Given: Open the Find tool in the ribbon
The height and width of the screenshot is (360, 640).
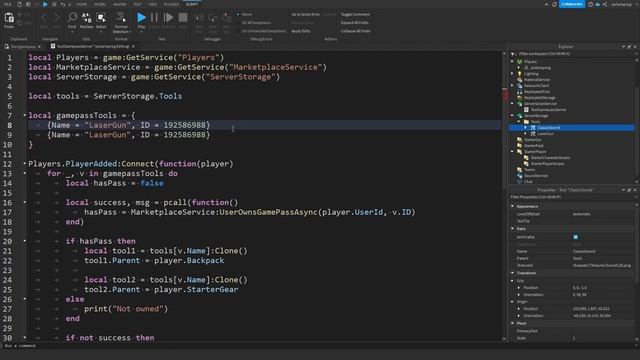Looking at the screenshot, I should coord(72,20).
